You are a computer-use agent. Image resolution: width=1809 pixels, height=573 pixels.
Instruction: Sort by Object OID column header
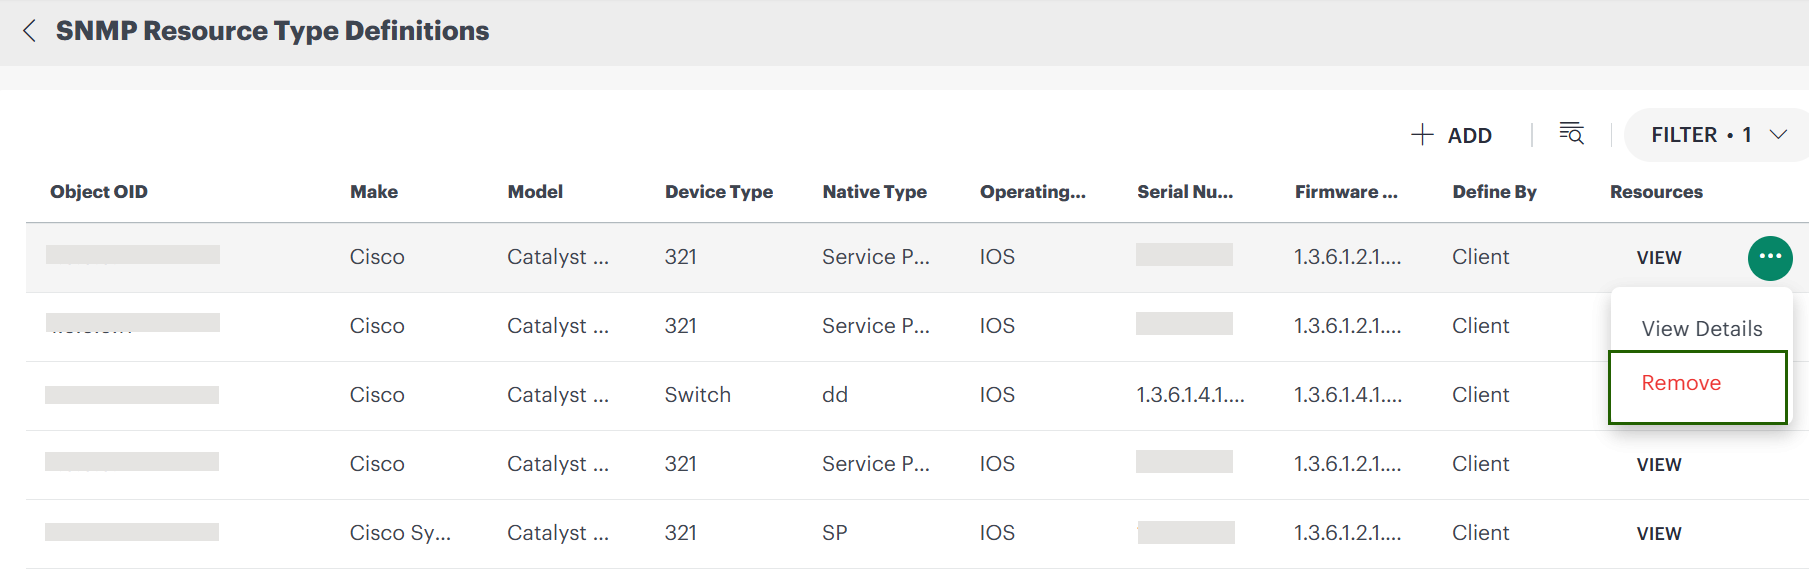tap(99, 192)
